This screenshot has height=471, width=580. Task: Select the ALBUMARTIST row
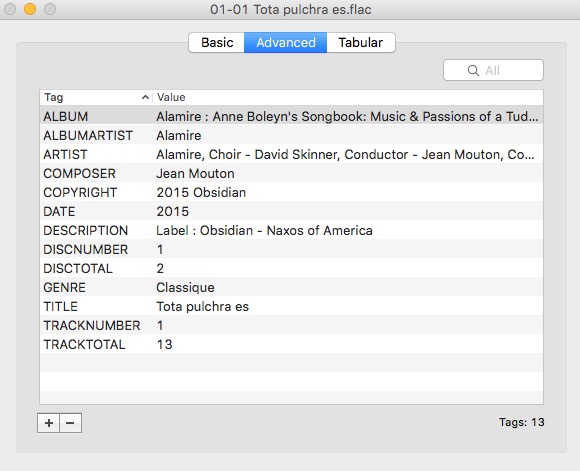click(x=291, y=135)
